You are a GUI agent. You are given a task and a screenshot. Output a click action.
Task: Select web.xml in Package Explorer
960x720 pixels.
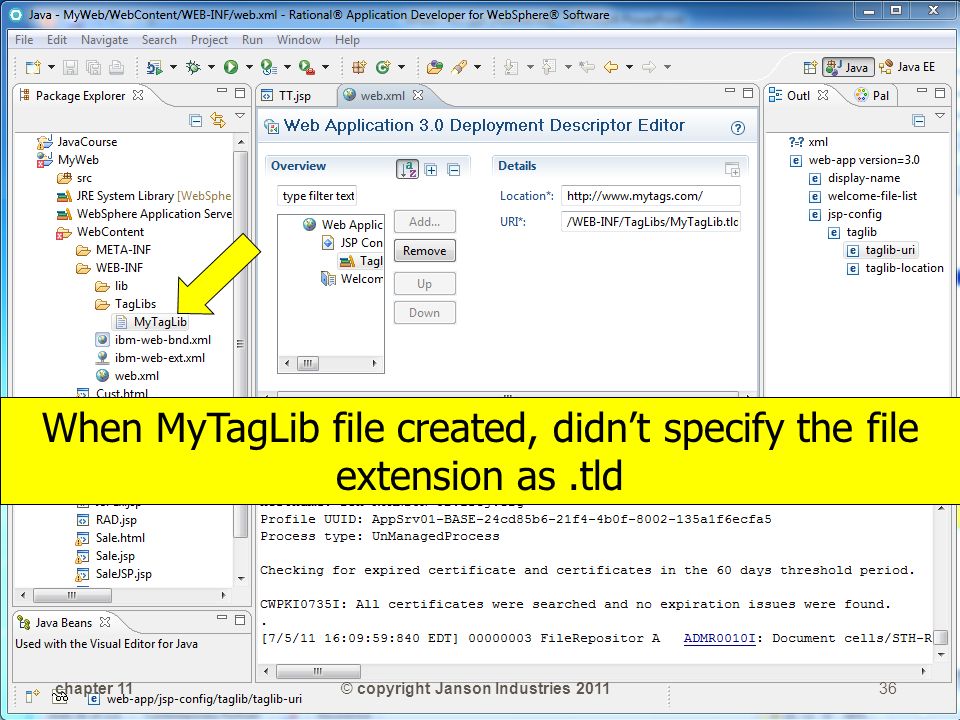127,376
